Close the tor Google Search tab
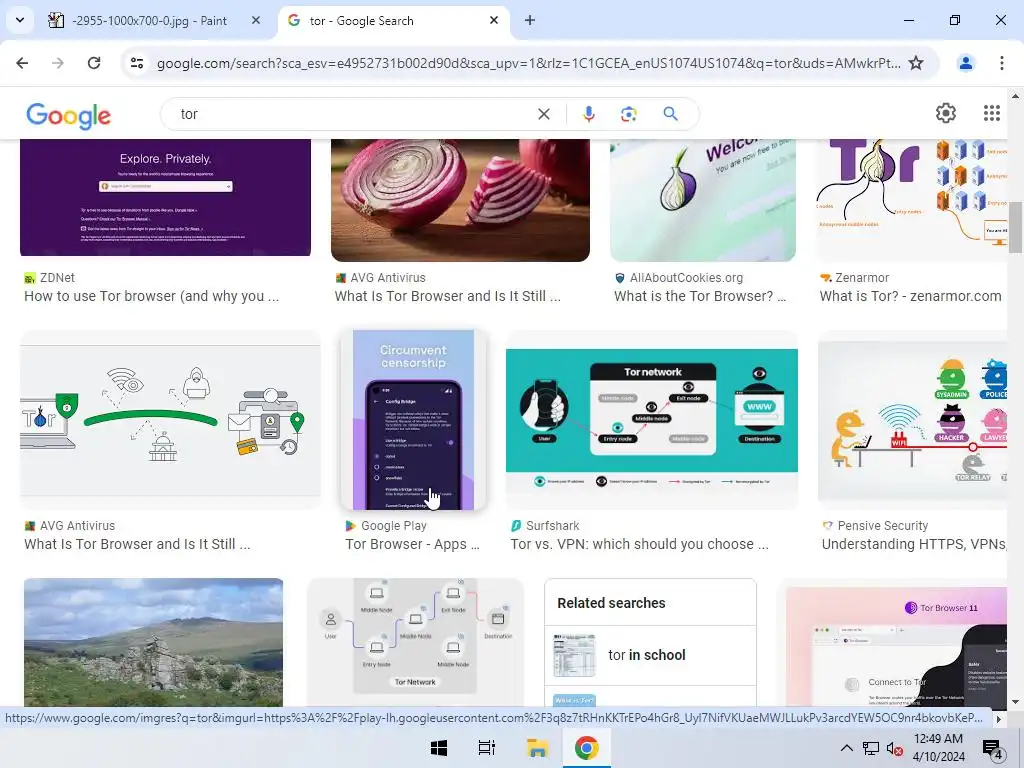 (x=494, y=20)
